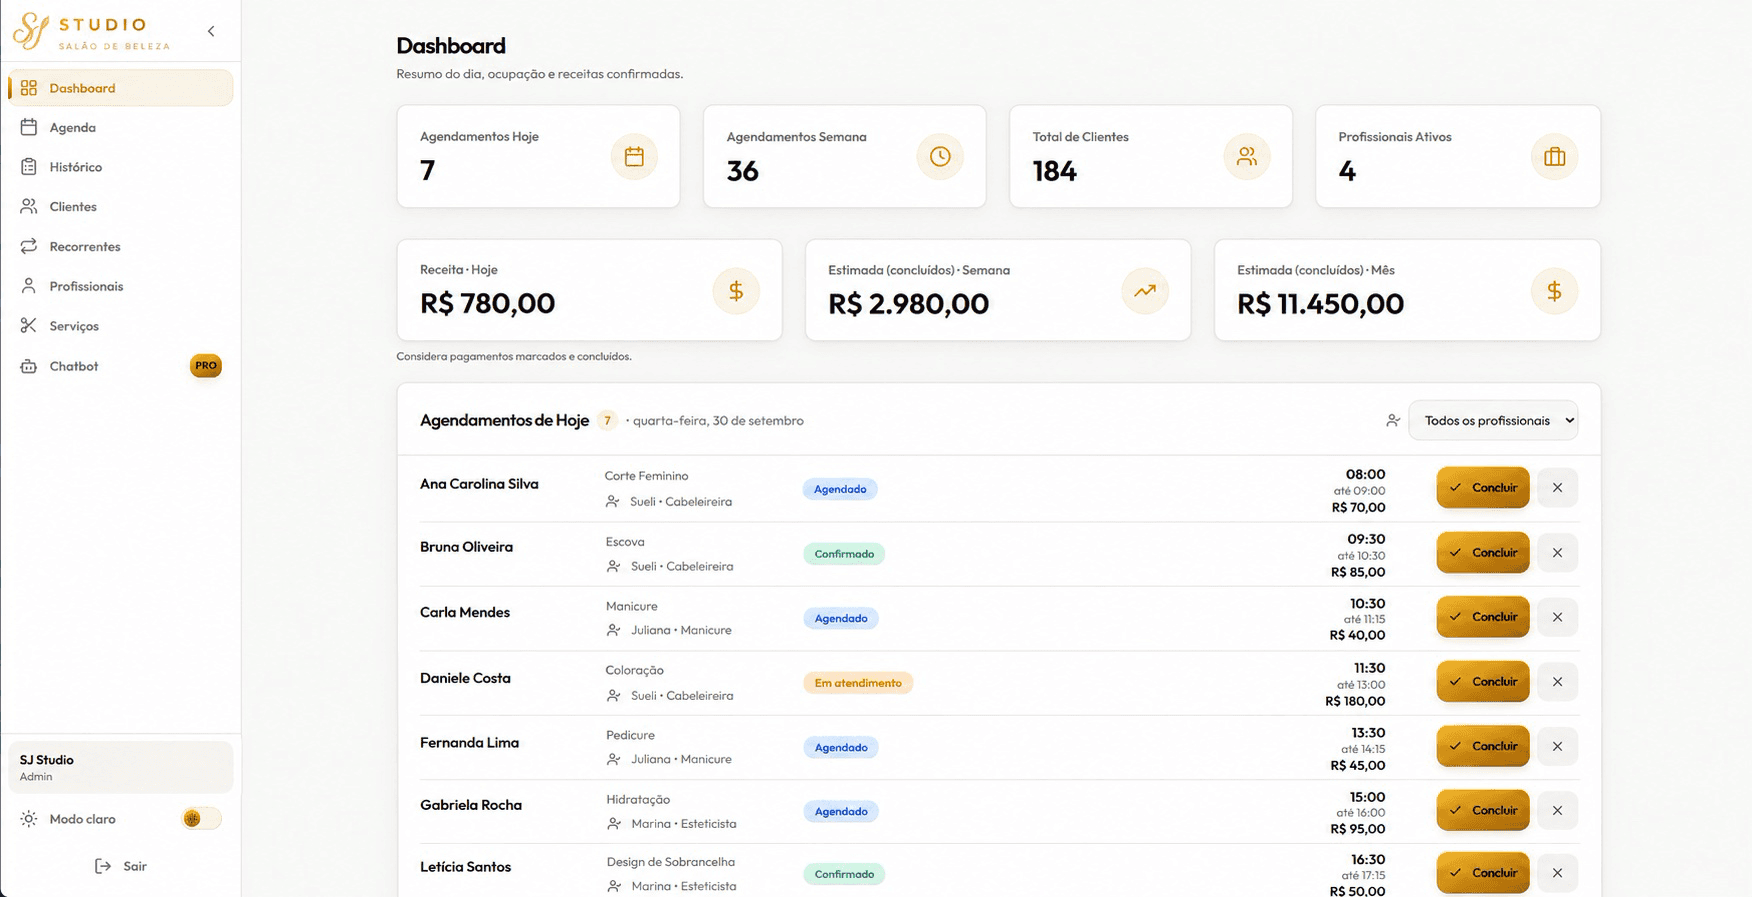Click the clock icon in Agendamentos Semana card
Screen dimensions: 1752x897
click(x=940, y=157)
